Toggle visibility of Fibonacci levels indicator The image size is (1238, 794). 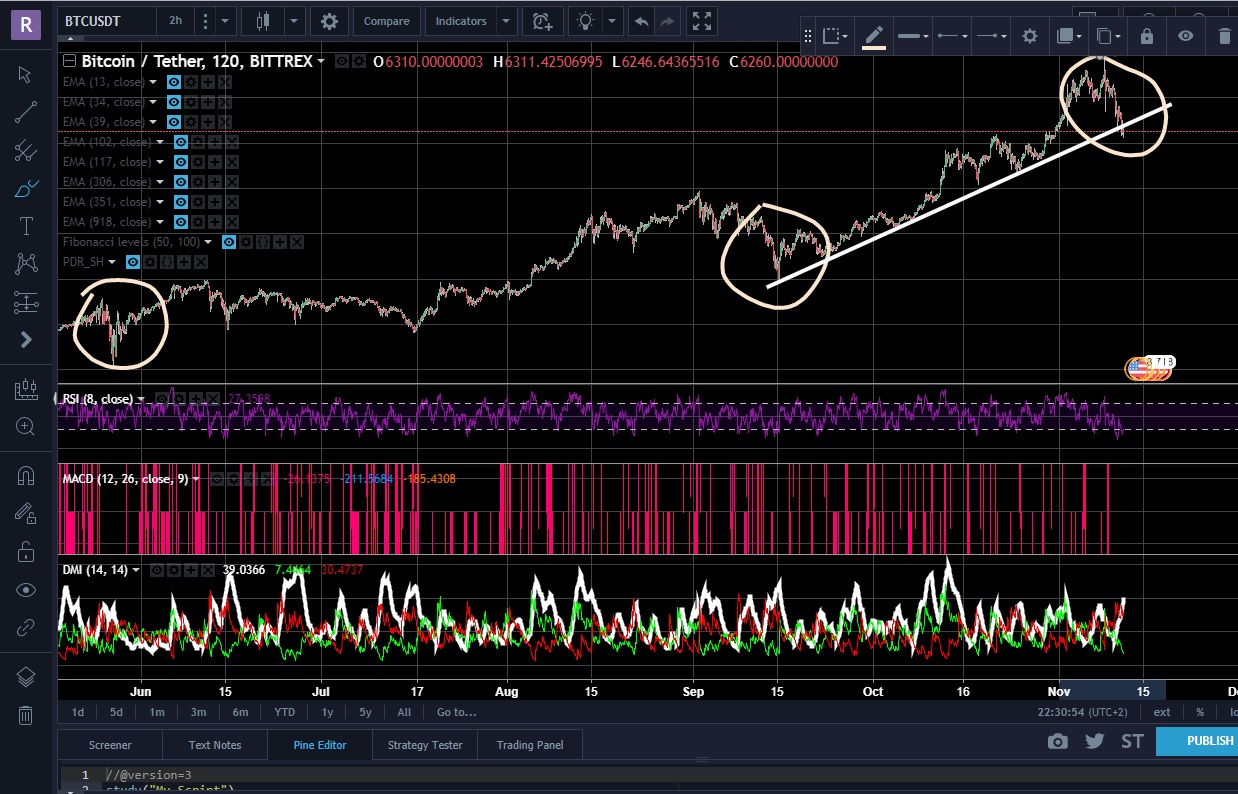(x=229, y=242)
